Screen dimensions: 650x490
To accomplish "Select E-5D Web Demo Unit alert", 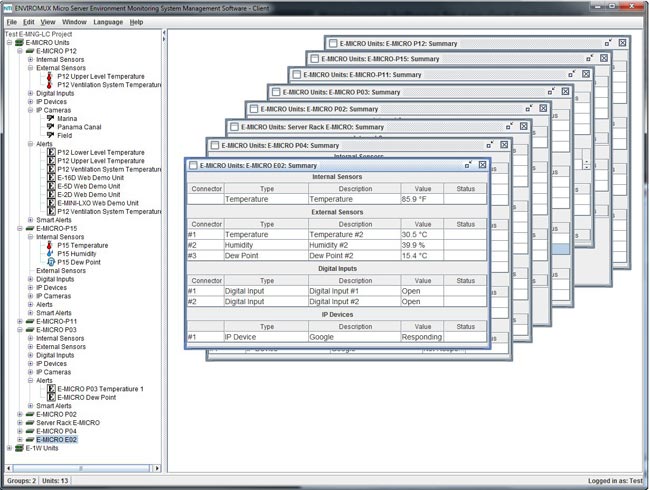I will [89, 186].
